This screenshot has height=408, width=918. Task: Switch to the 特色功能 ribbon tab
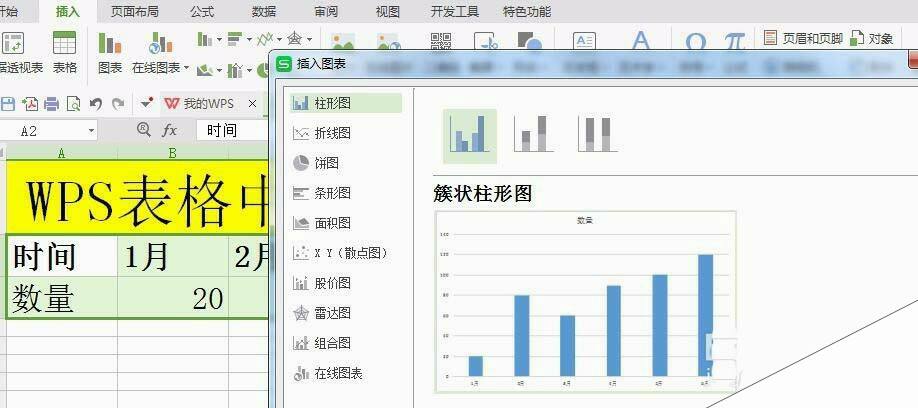point(526,11)
